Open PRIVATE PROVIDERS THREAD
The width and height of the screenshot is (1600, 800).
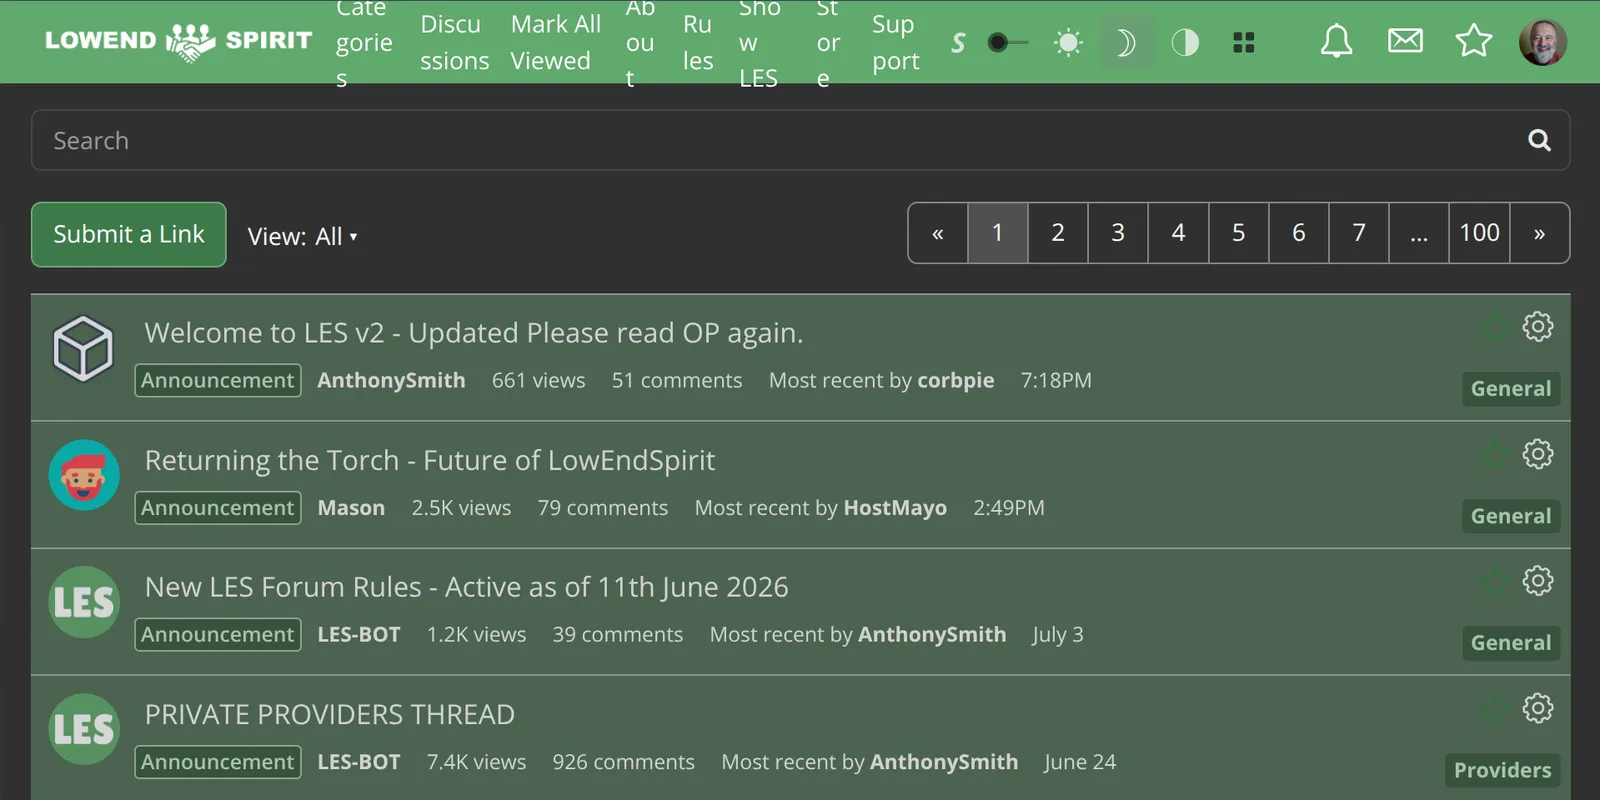click(330, 715)
